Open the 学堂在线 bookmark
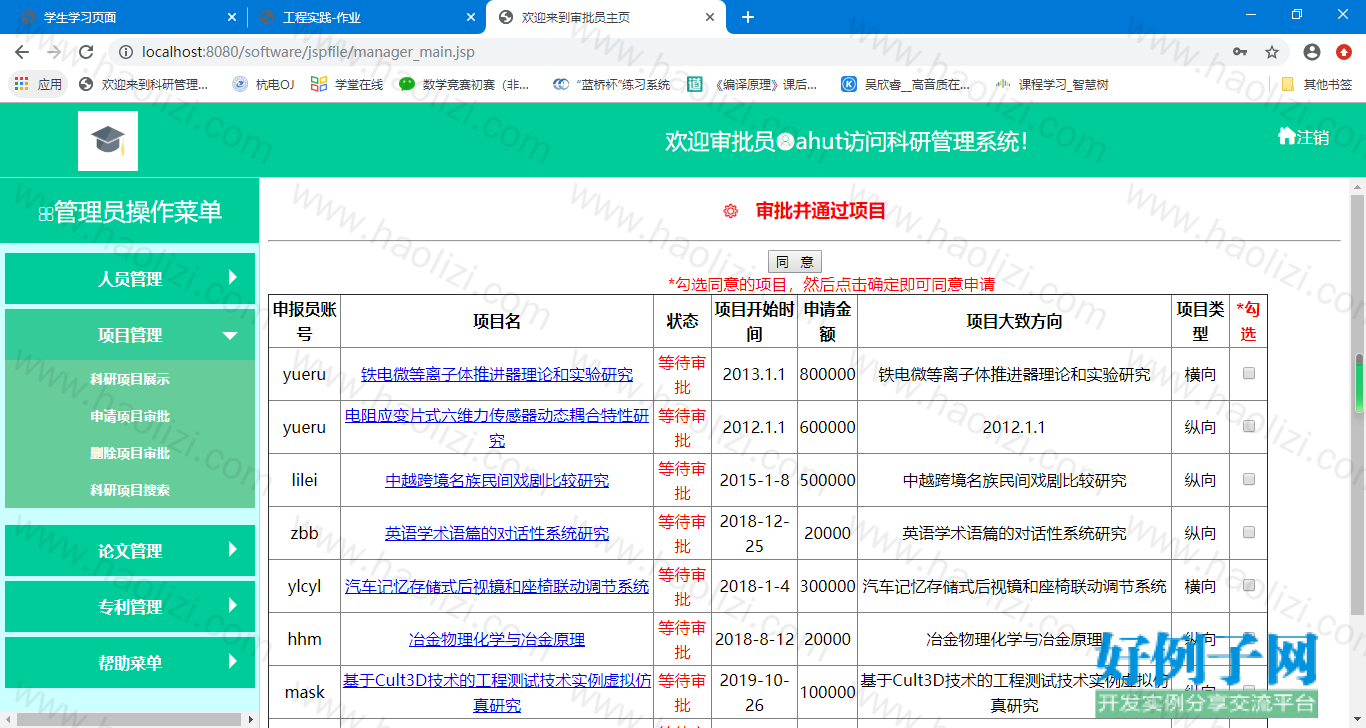Screen dimensions: 1366x728 347,85
